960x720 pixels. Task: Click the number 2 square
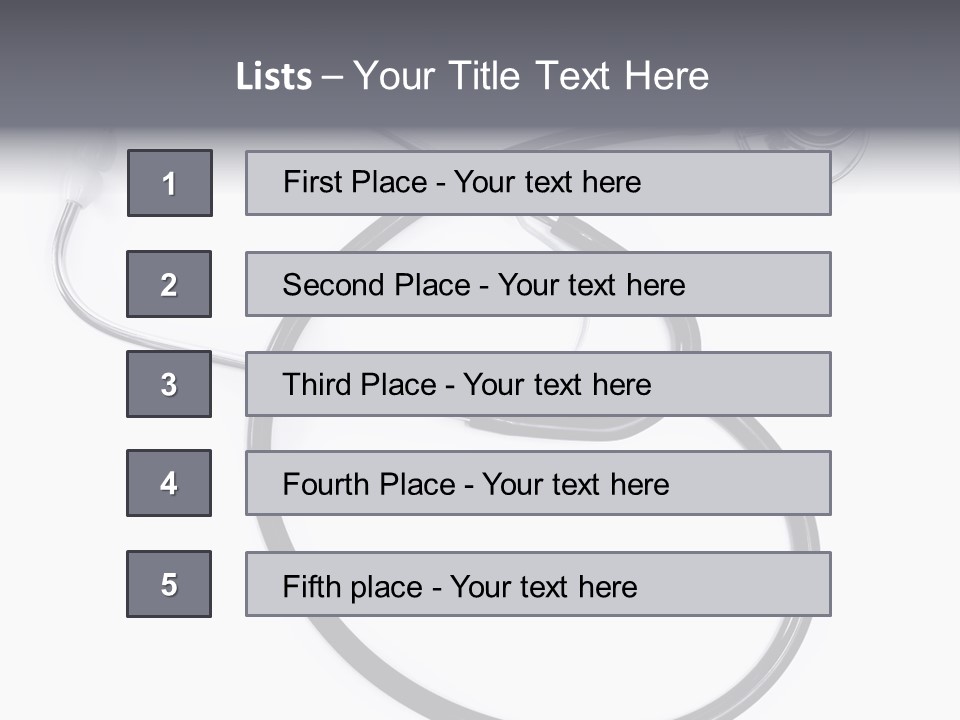point(169,284)
